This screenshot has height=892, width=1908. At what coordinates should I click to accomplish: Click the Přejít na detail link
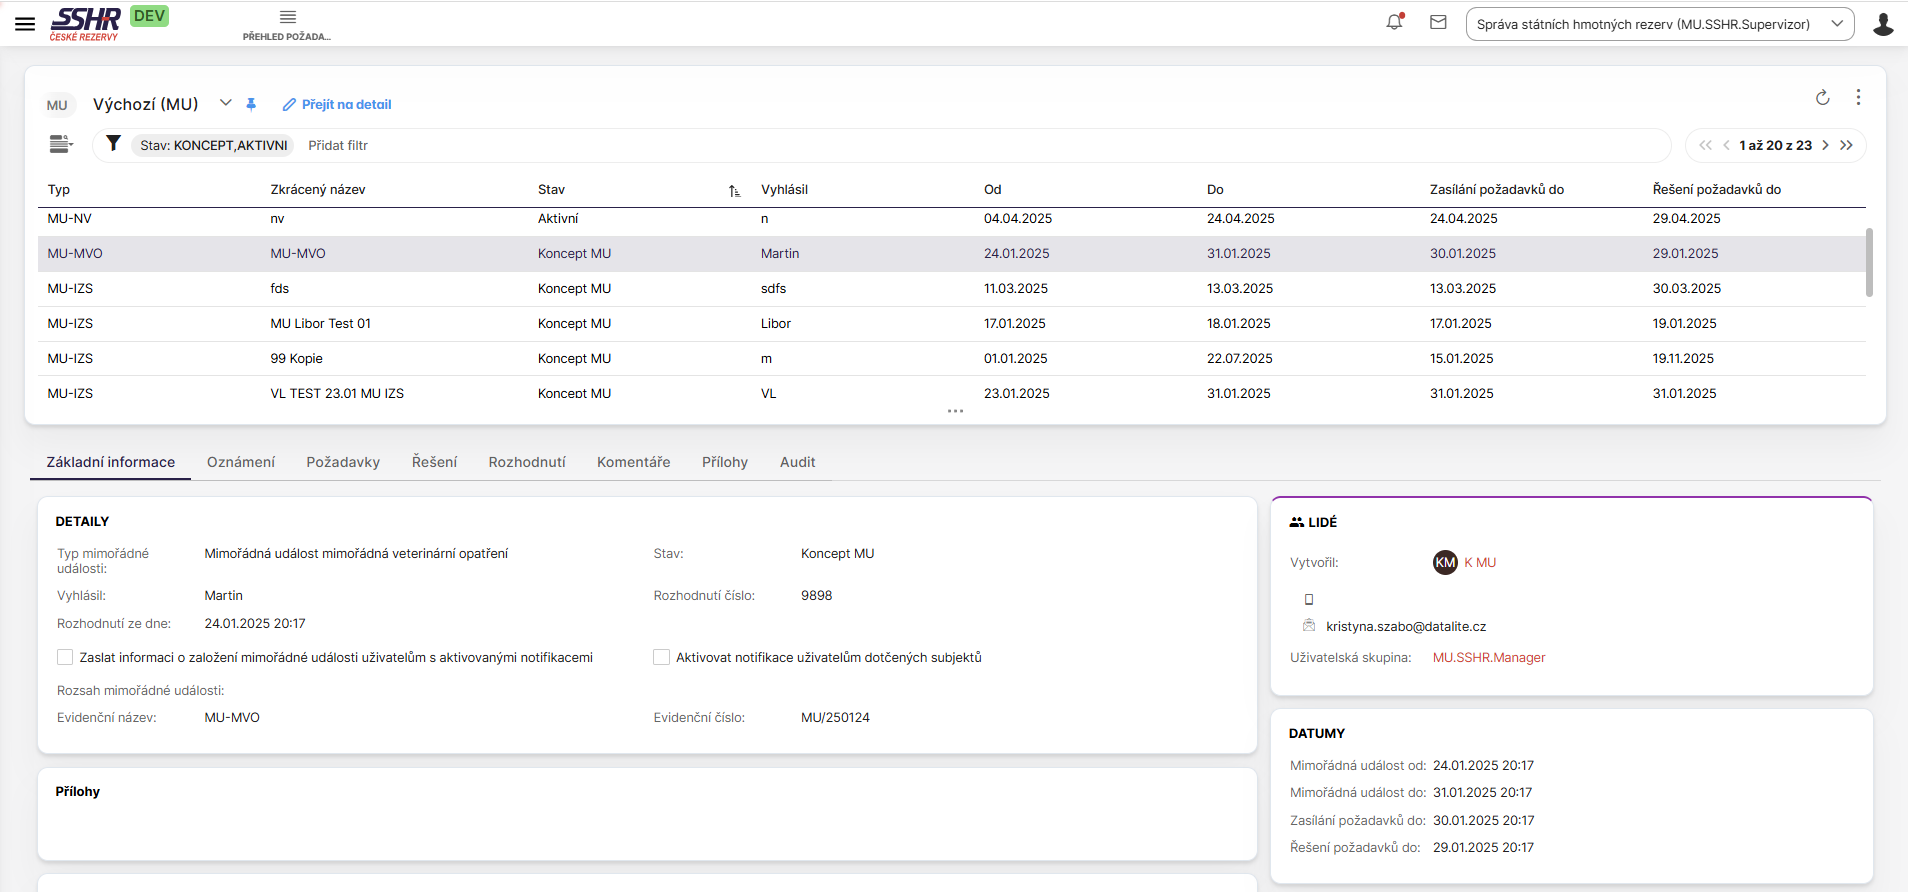337,104
